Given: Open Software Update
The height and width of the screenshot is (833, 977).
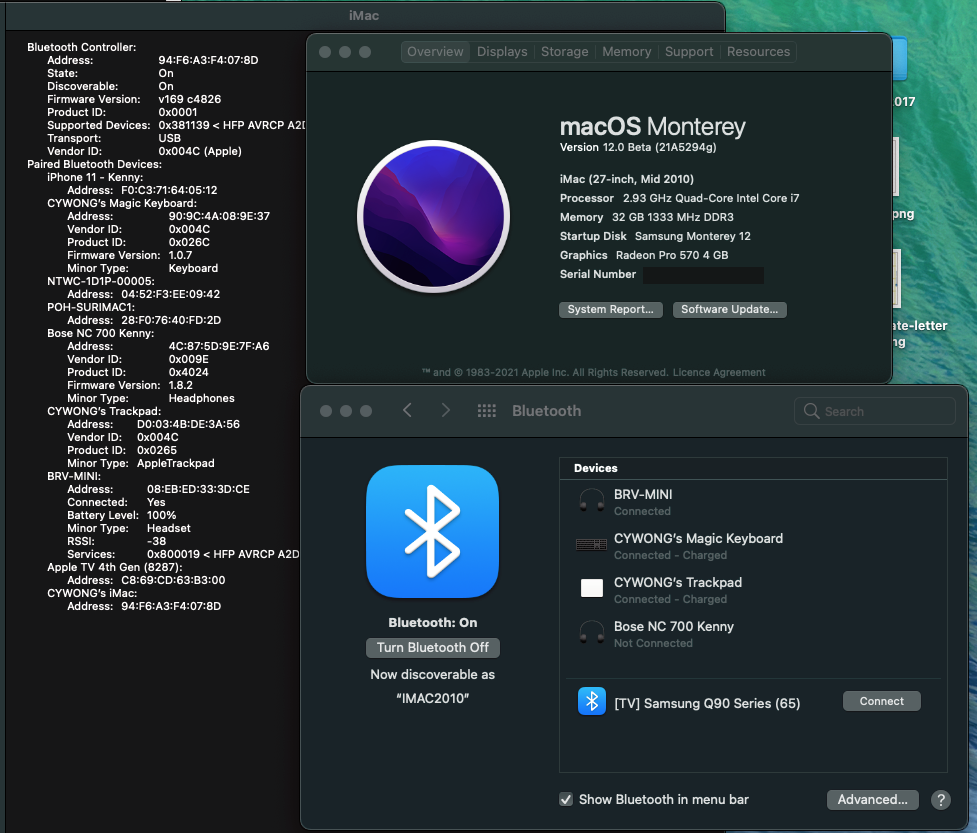Looking at the screenshot, I should tap(730, 310).
